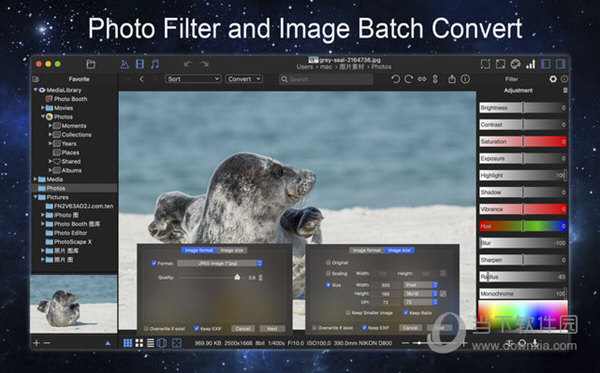The width and height of the screenshot is (600, 373).
Task: Click the histogram bar chart icon
Action: pos(530,64)
